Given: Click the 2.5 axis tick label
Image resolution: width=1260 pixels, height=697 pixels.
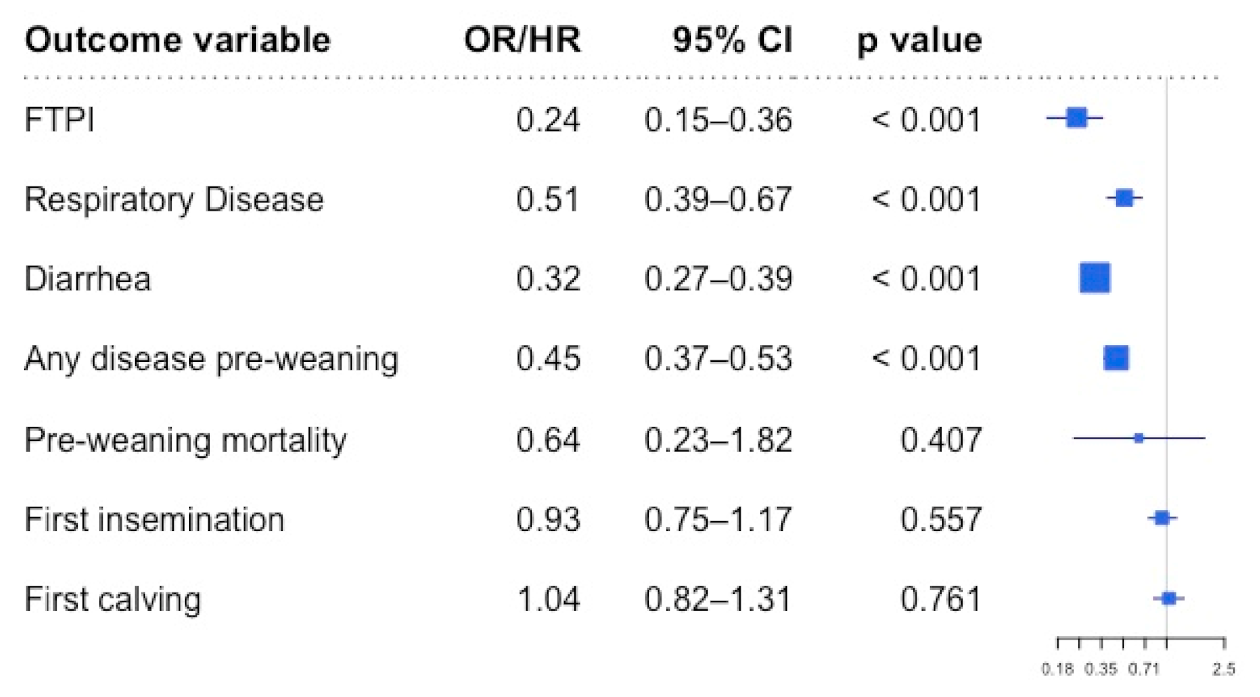Looking at the screenshot, I should point(1222,667).
